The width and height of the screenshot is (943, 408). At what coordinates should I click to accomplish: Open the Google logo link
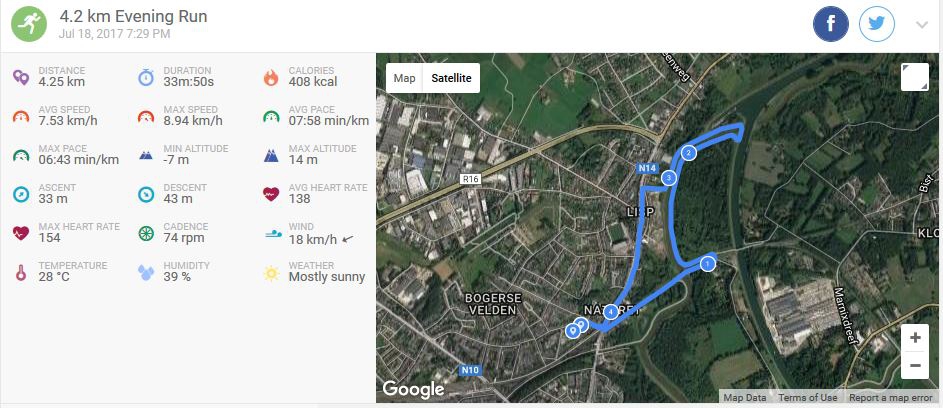coord(413,389)
